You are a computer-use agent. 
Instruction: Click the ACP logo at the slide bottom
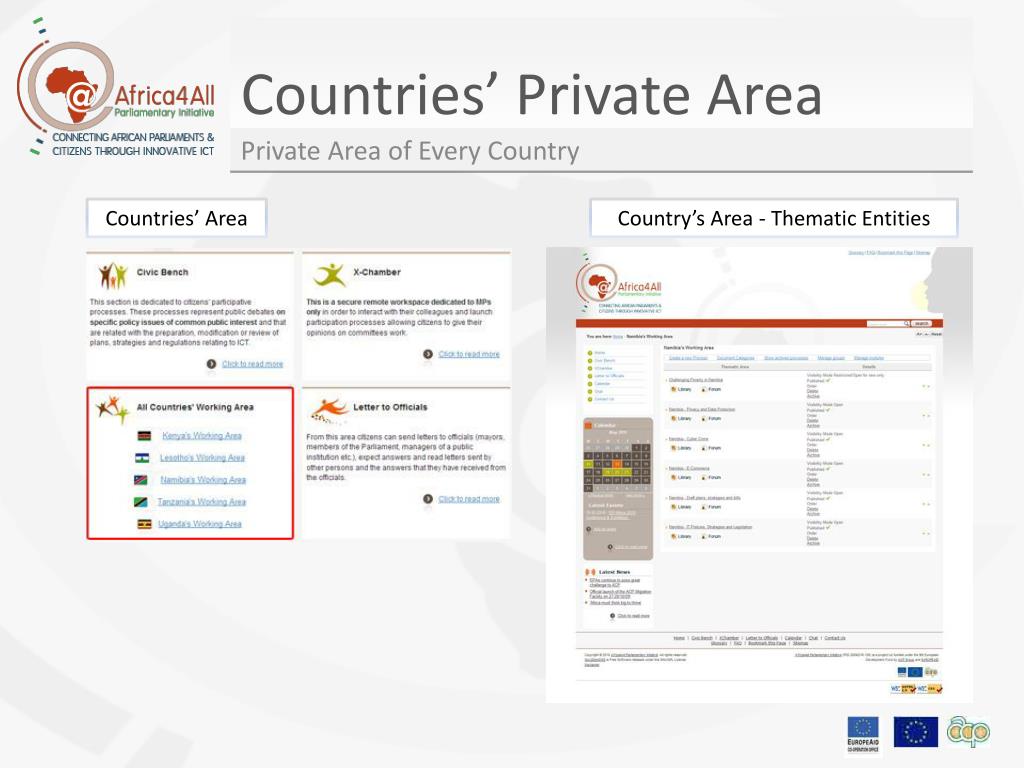[968, 731]
